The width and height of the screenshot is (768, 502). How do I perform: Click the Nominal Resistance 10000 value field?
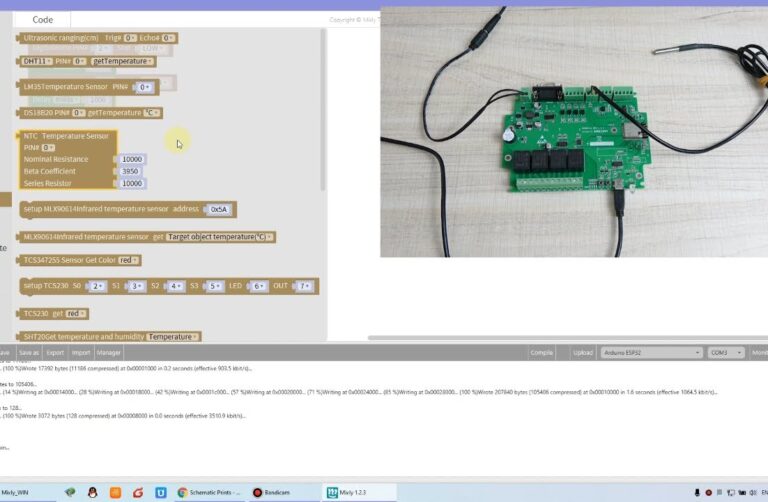coord(132,159)
